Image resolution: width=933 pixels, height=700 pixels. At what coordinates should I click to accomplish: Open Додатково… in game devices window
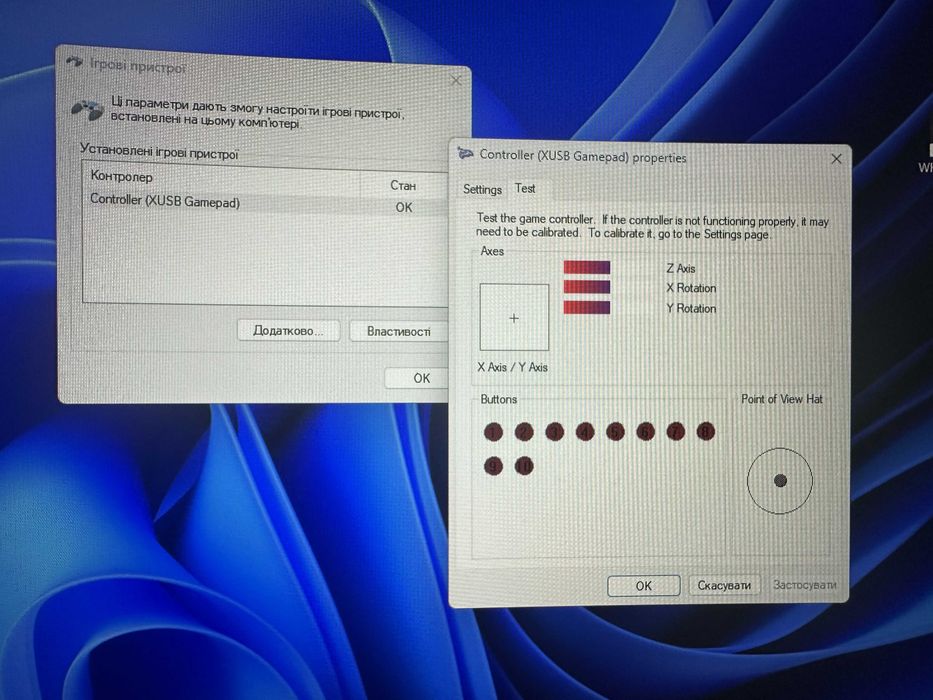[288, 330]
